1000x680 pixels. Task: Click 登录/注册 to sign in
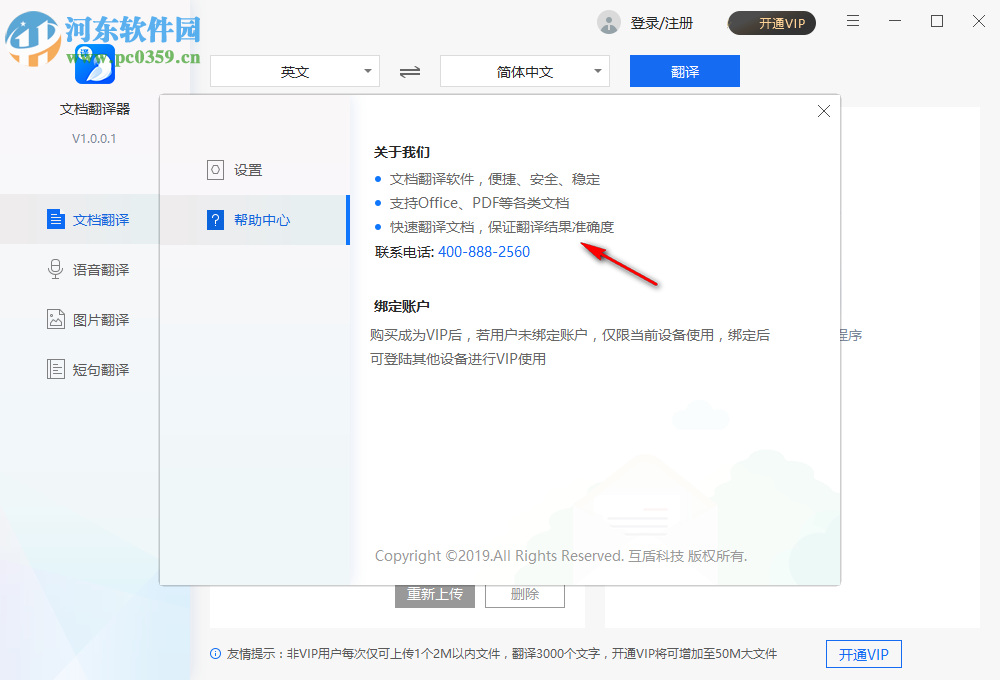(660, 22)
